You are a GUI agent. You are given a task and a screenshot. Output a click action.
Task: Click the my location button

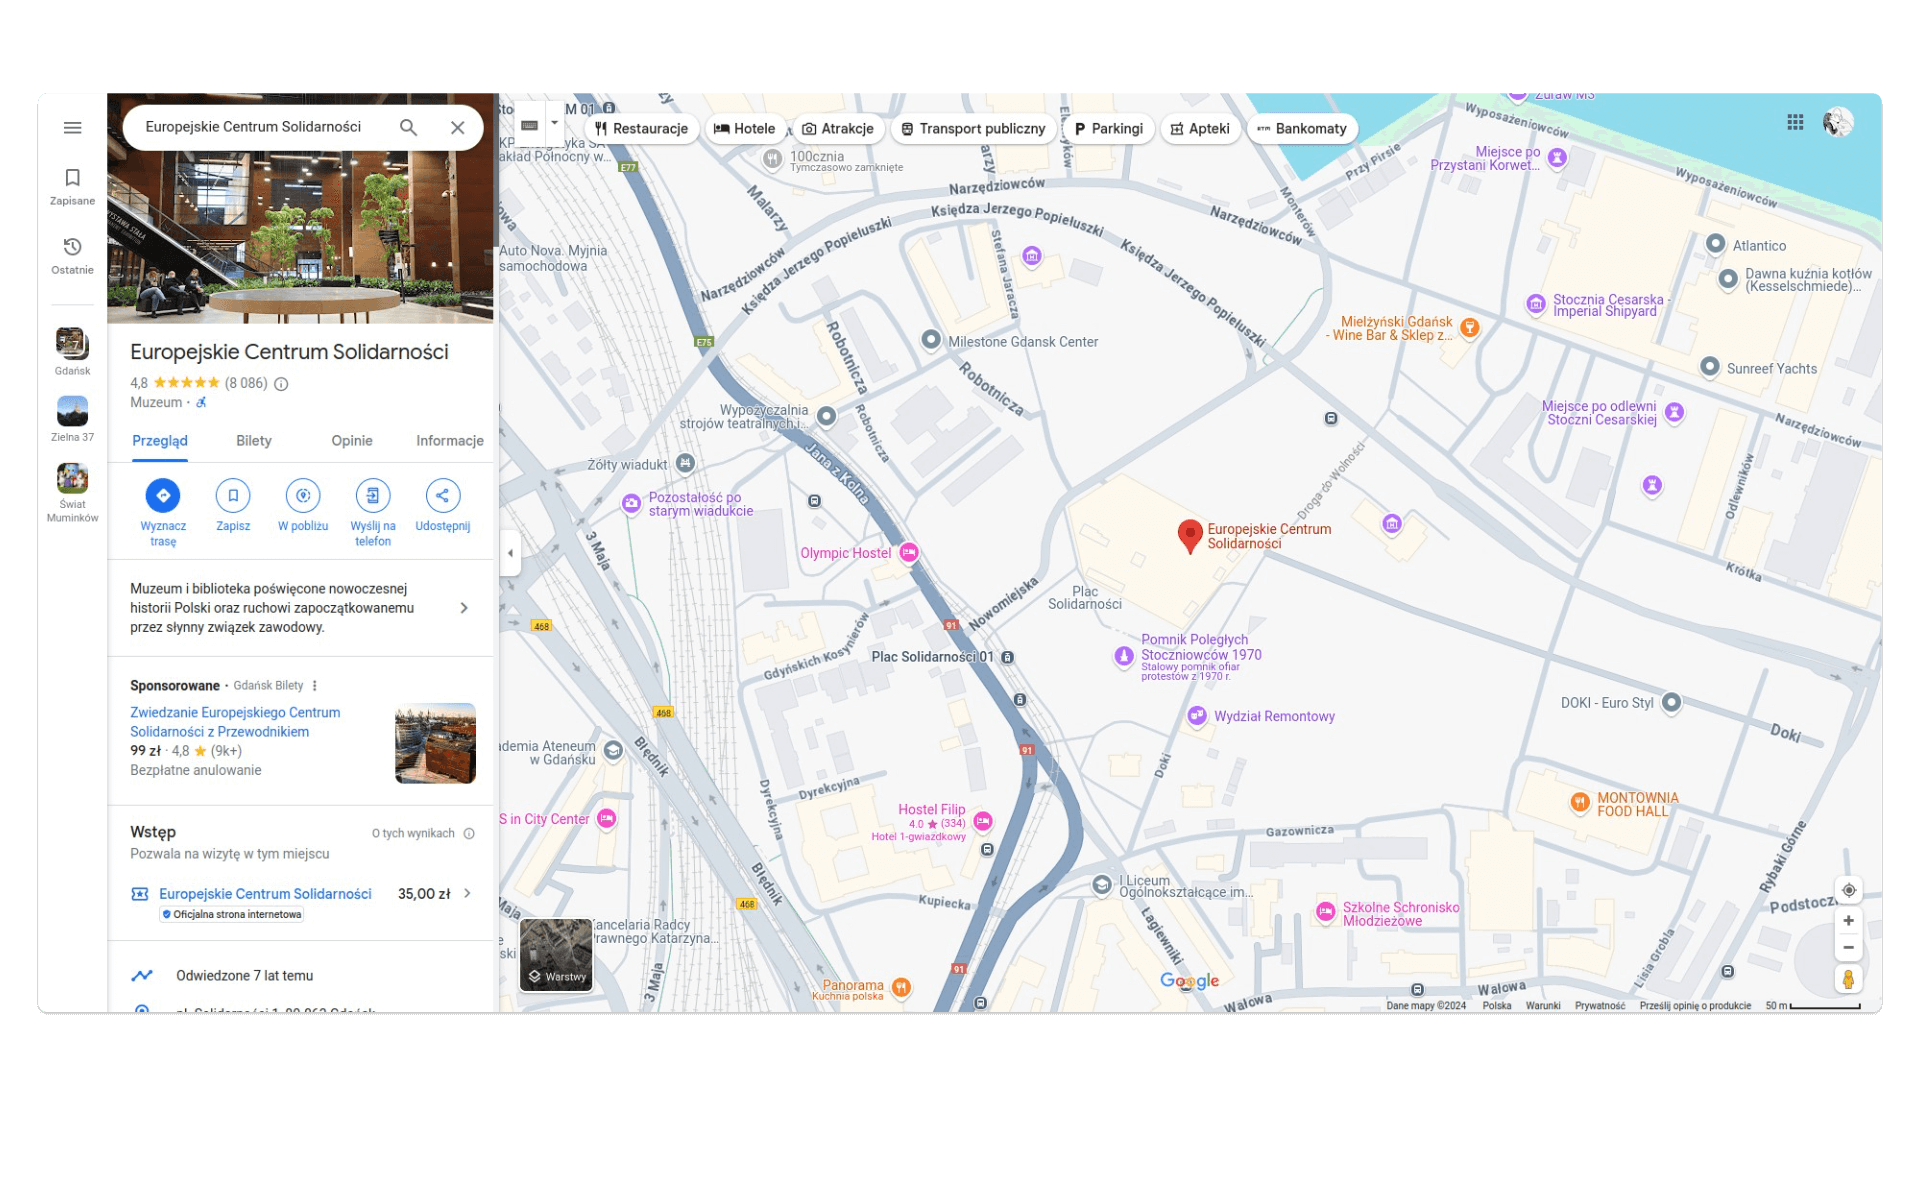pyautogui.click(x=1848, y=890)
